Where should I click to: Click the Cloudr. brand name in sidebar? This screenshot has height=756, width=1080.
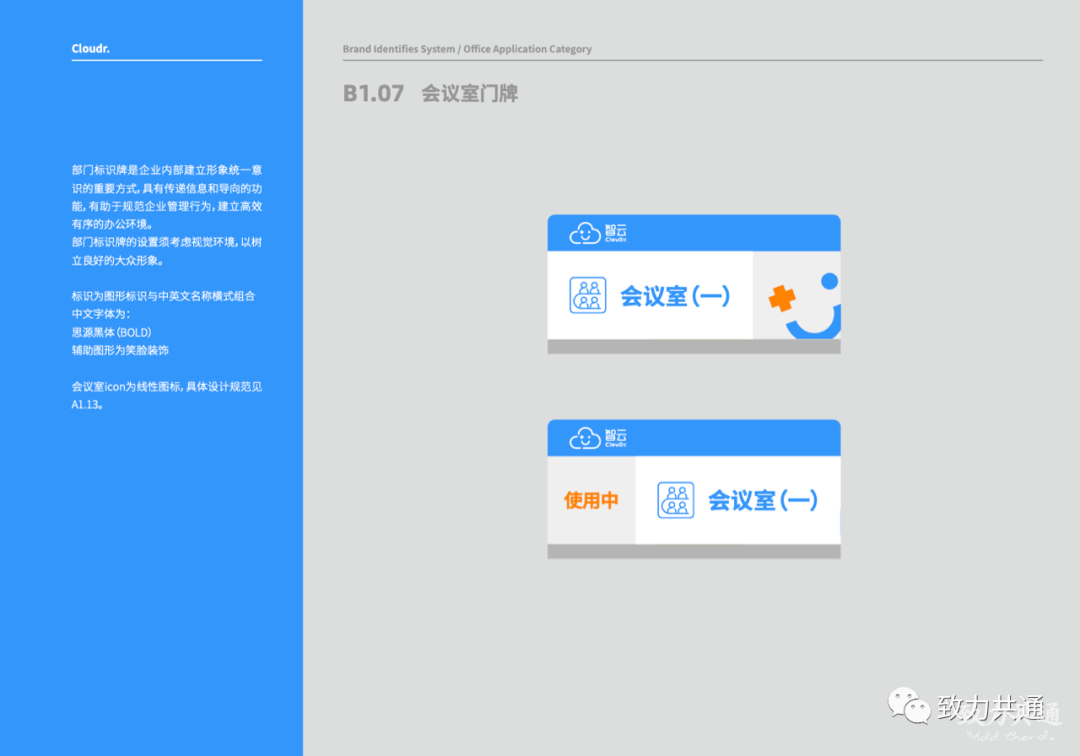tap(91, 49)
